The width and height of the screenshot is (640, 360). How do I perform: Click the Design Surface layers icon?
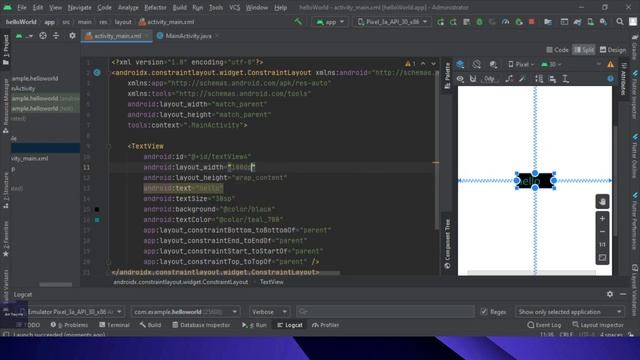click(460, 64)
